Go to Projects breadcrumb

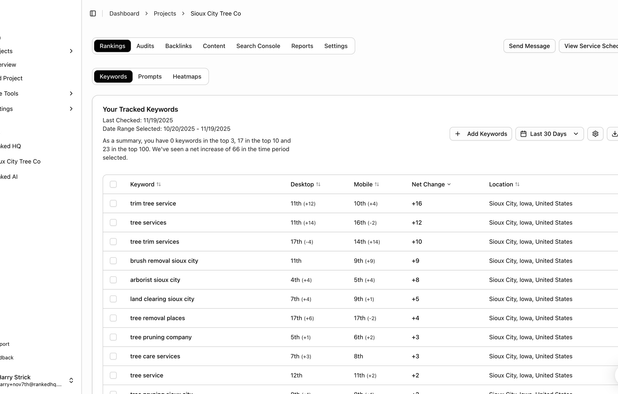point(165,13)
